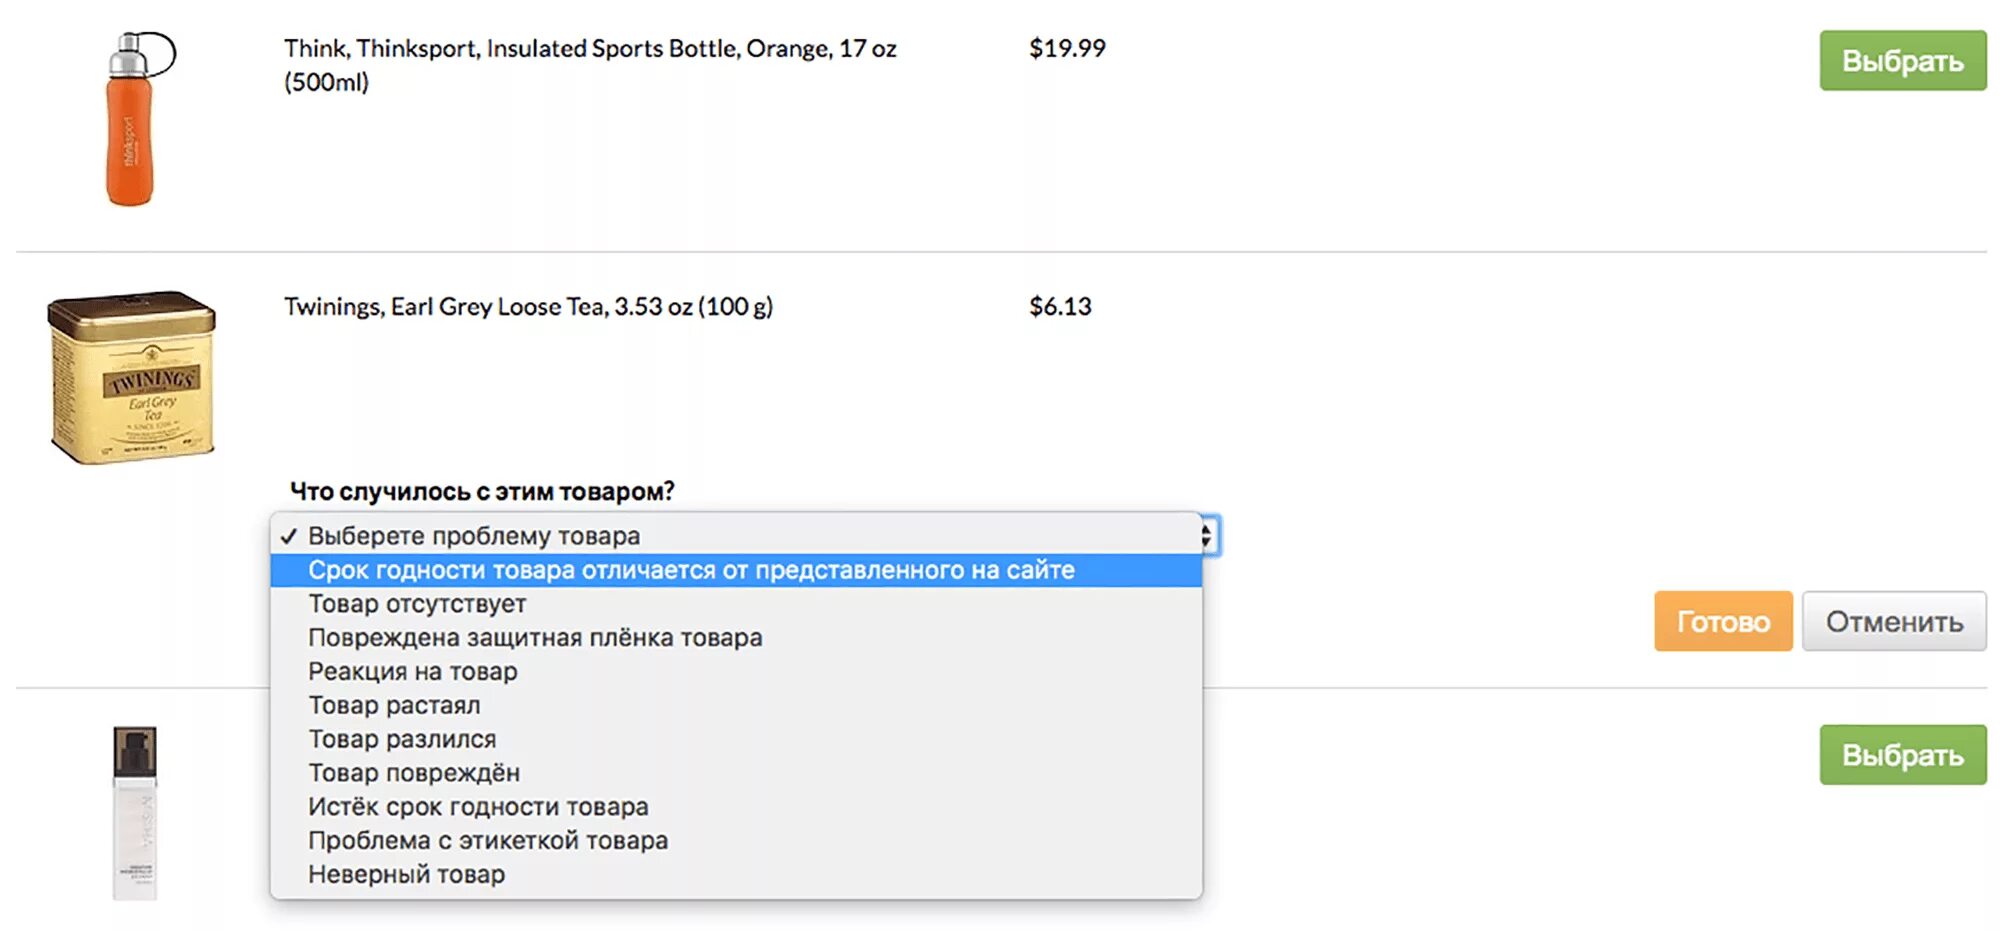Viewport: 2000px width, 931px height.
Task: Choose Неверный товар option
Action: point(406,875)
